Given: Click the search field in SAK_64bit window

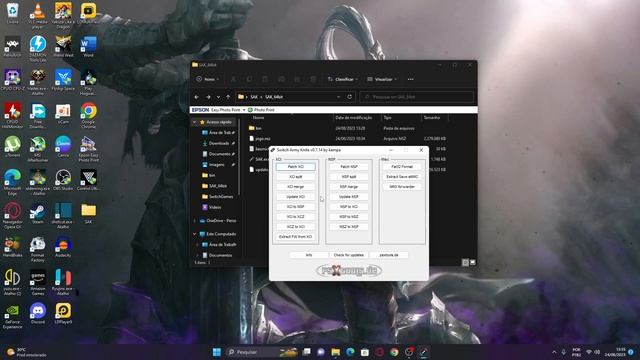Looking at the screenshot, I should point(416,97).
